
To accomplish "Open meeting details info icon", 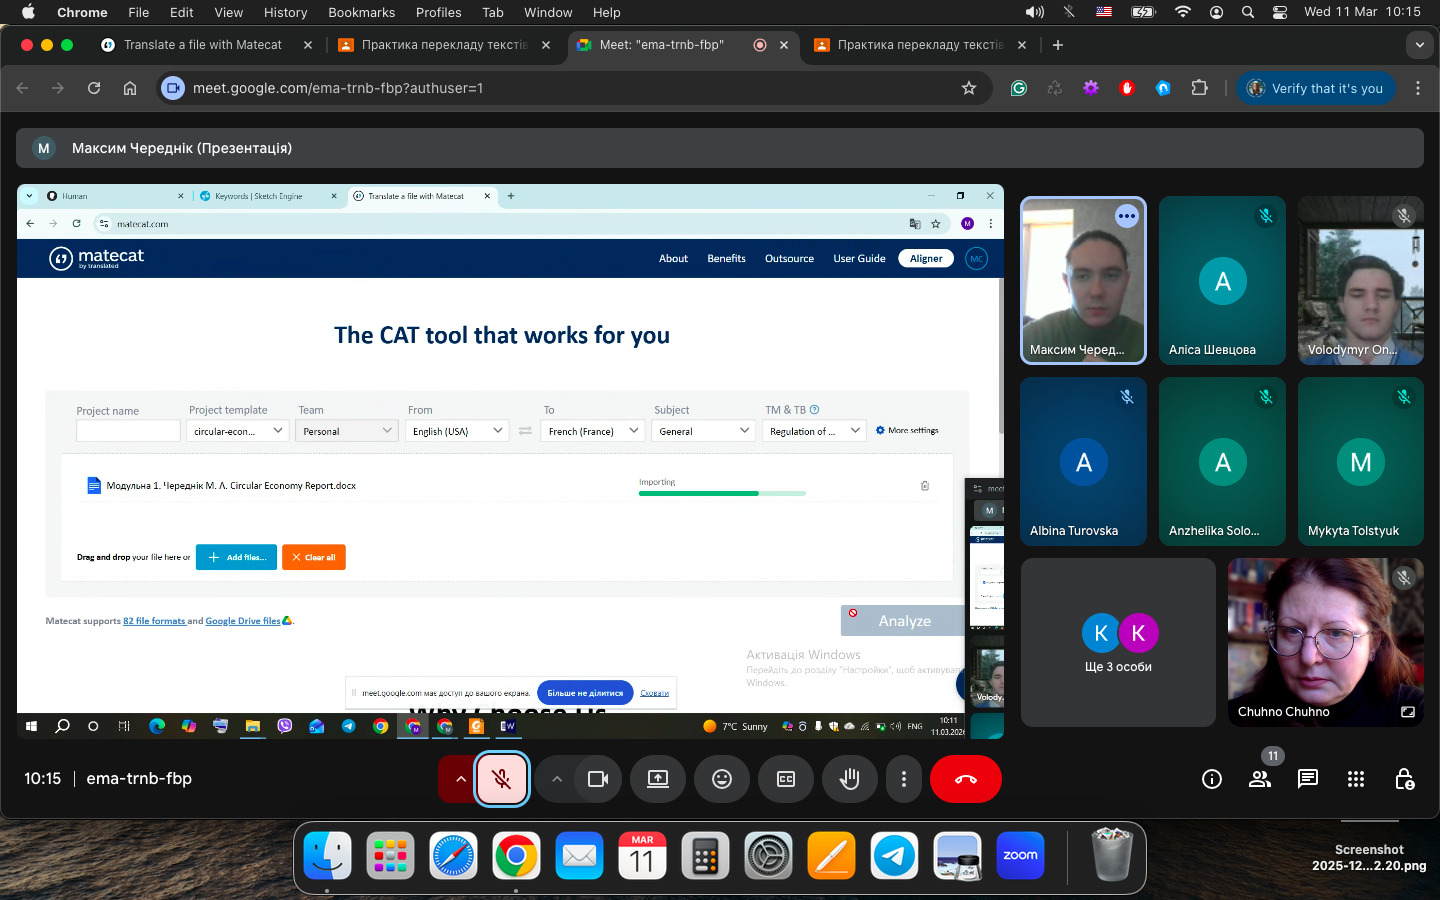I will (x=1211, y=779).
